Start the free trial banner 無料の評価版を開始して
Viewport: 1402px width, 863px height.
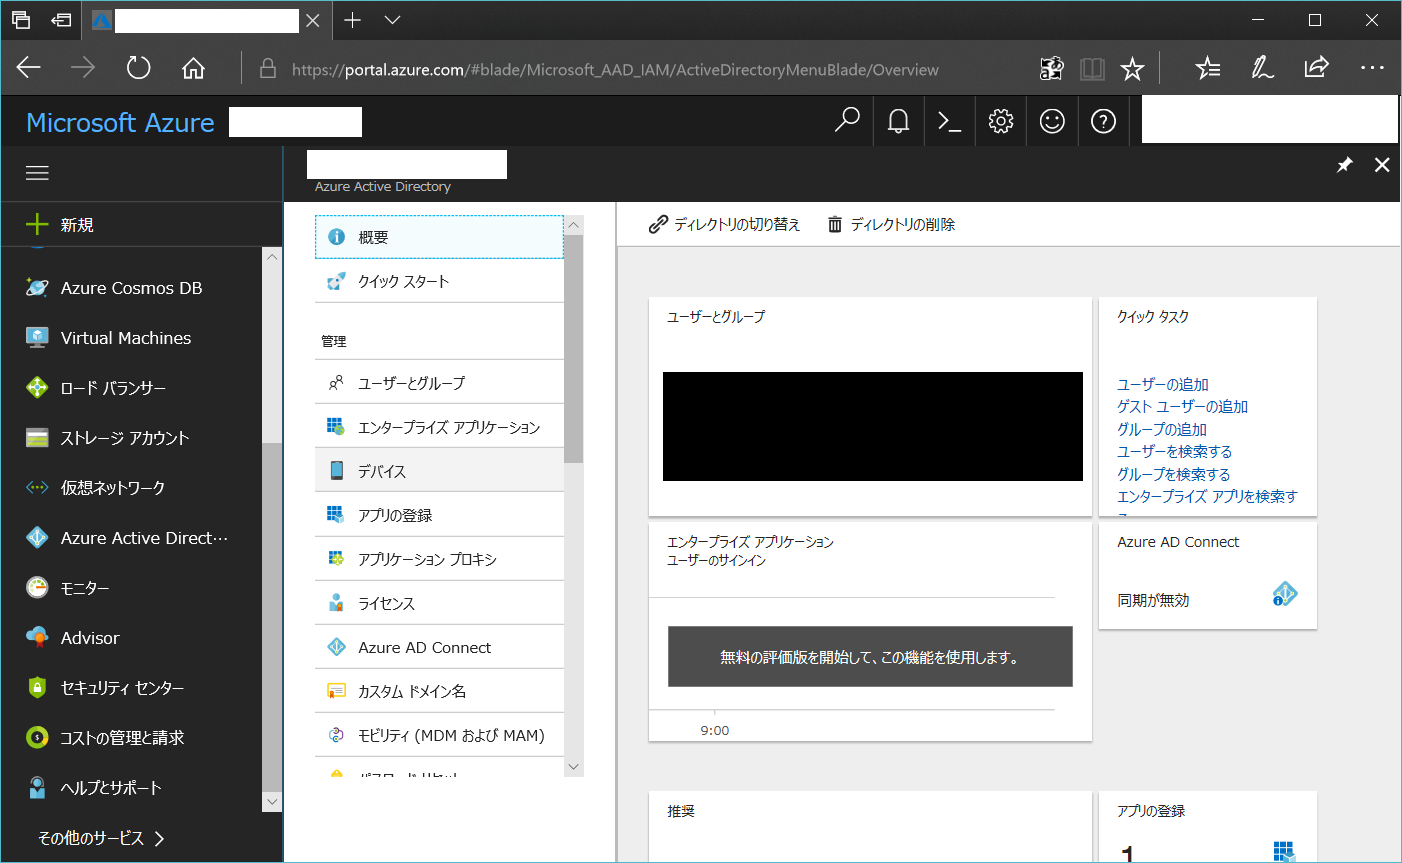(x=870, y=657)
